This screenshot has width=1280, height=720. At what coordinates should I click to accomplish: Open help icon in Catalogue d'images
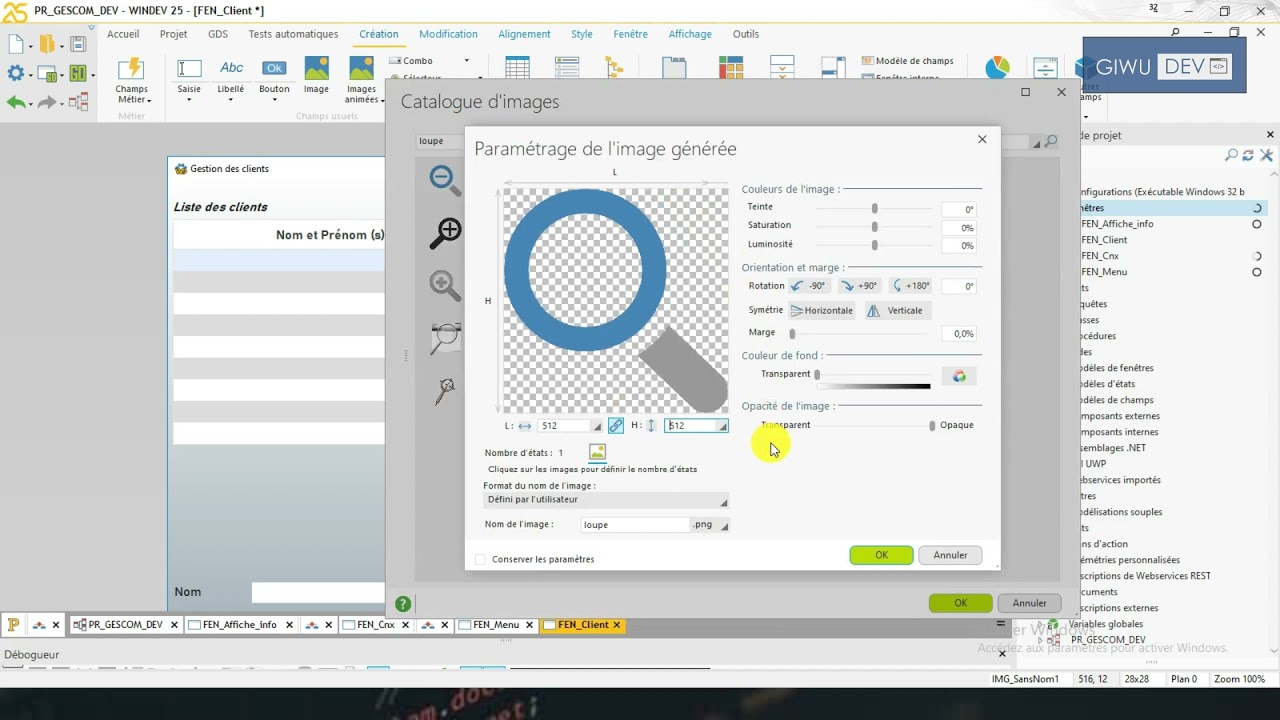point(403,604)
